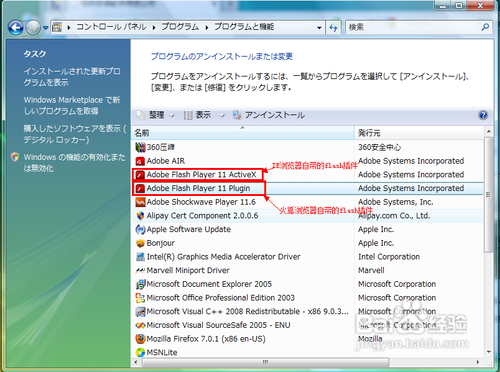Sort list by 名前 column header
Image resolution: width=500 pixels, height=372 pixels.
pyautogui.click(x=243, y=133)
